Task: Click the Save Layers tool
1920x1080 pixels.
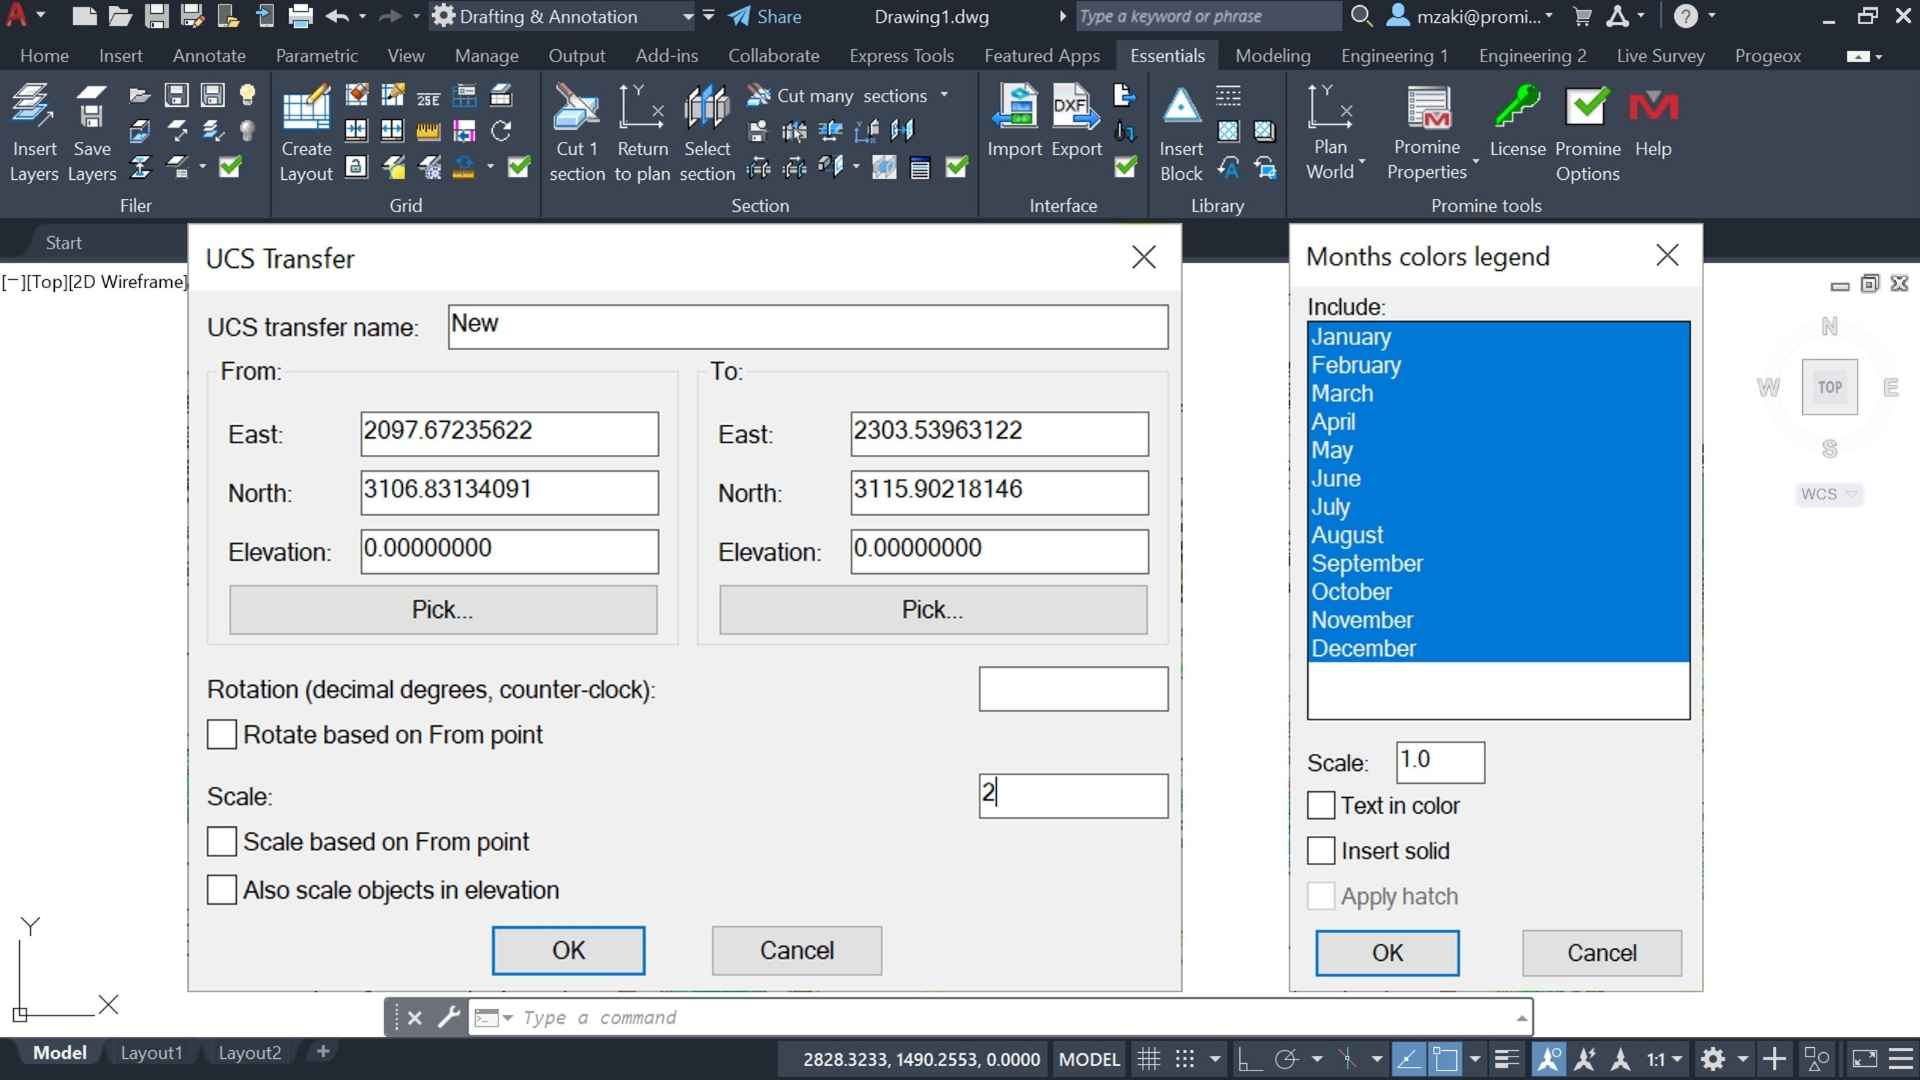Action: click(91, 130)
